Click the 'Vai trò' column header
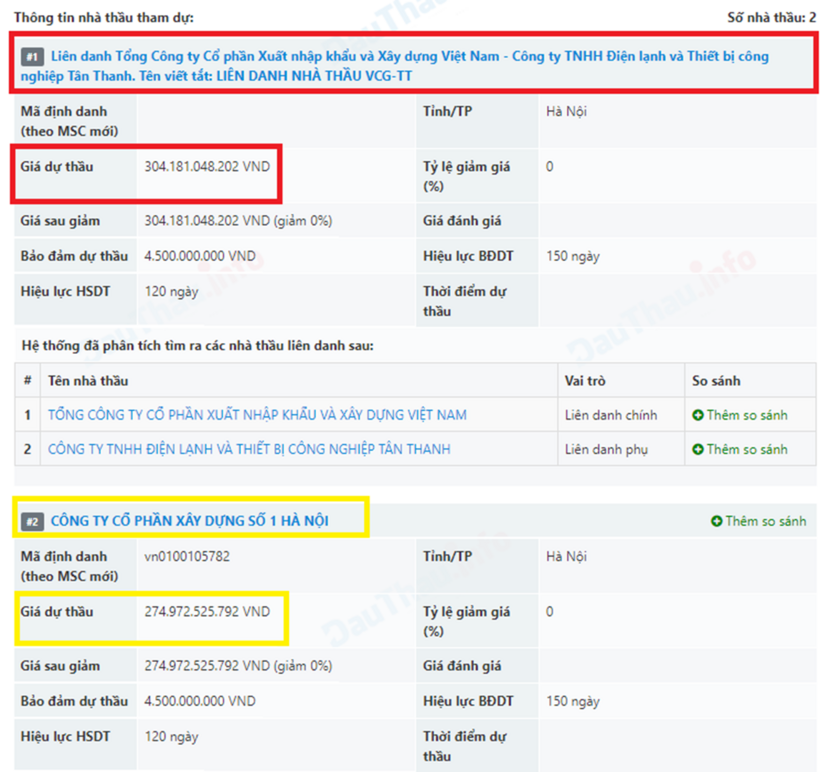Screen dimensions: 820x772 pyautogui.click(x=585, y=381)
